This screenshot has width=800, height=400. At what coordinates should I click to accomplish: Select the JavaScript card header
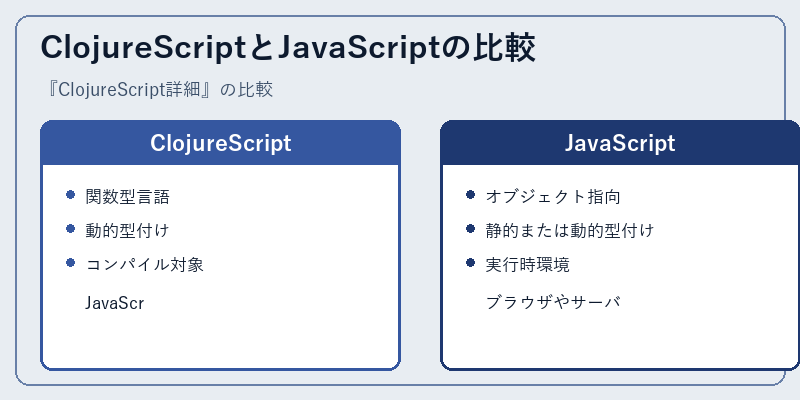pyautogui.click(x=620, y=143)
